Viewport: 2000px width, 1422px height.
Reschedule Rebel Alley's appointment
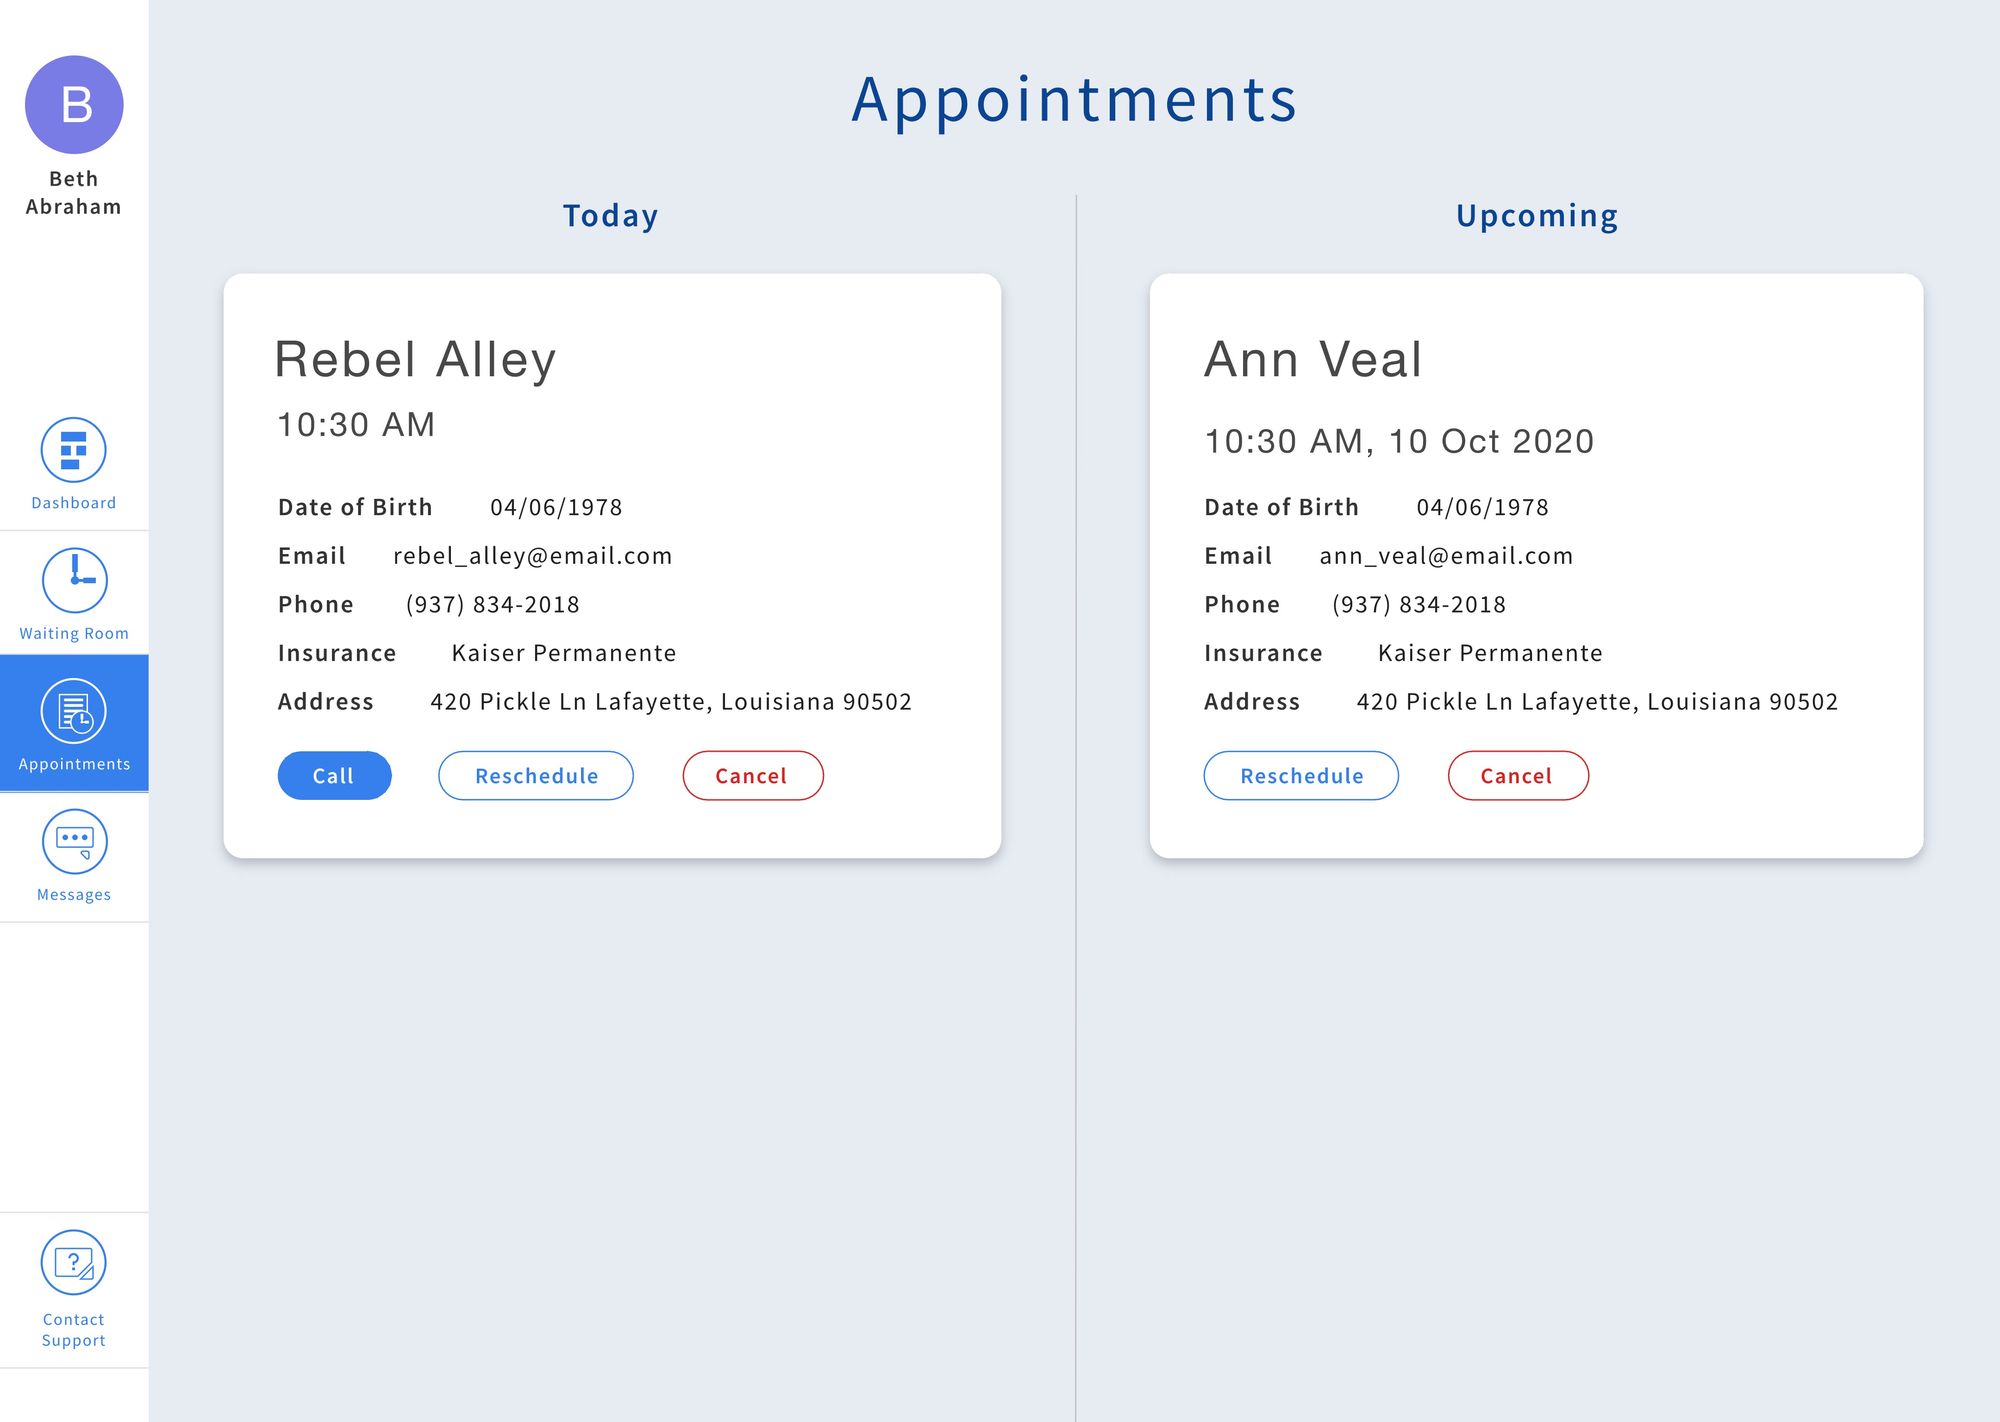[536, 776]
